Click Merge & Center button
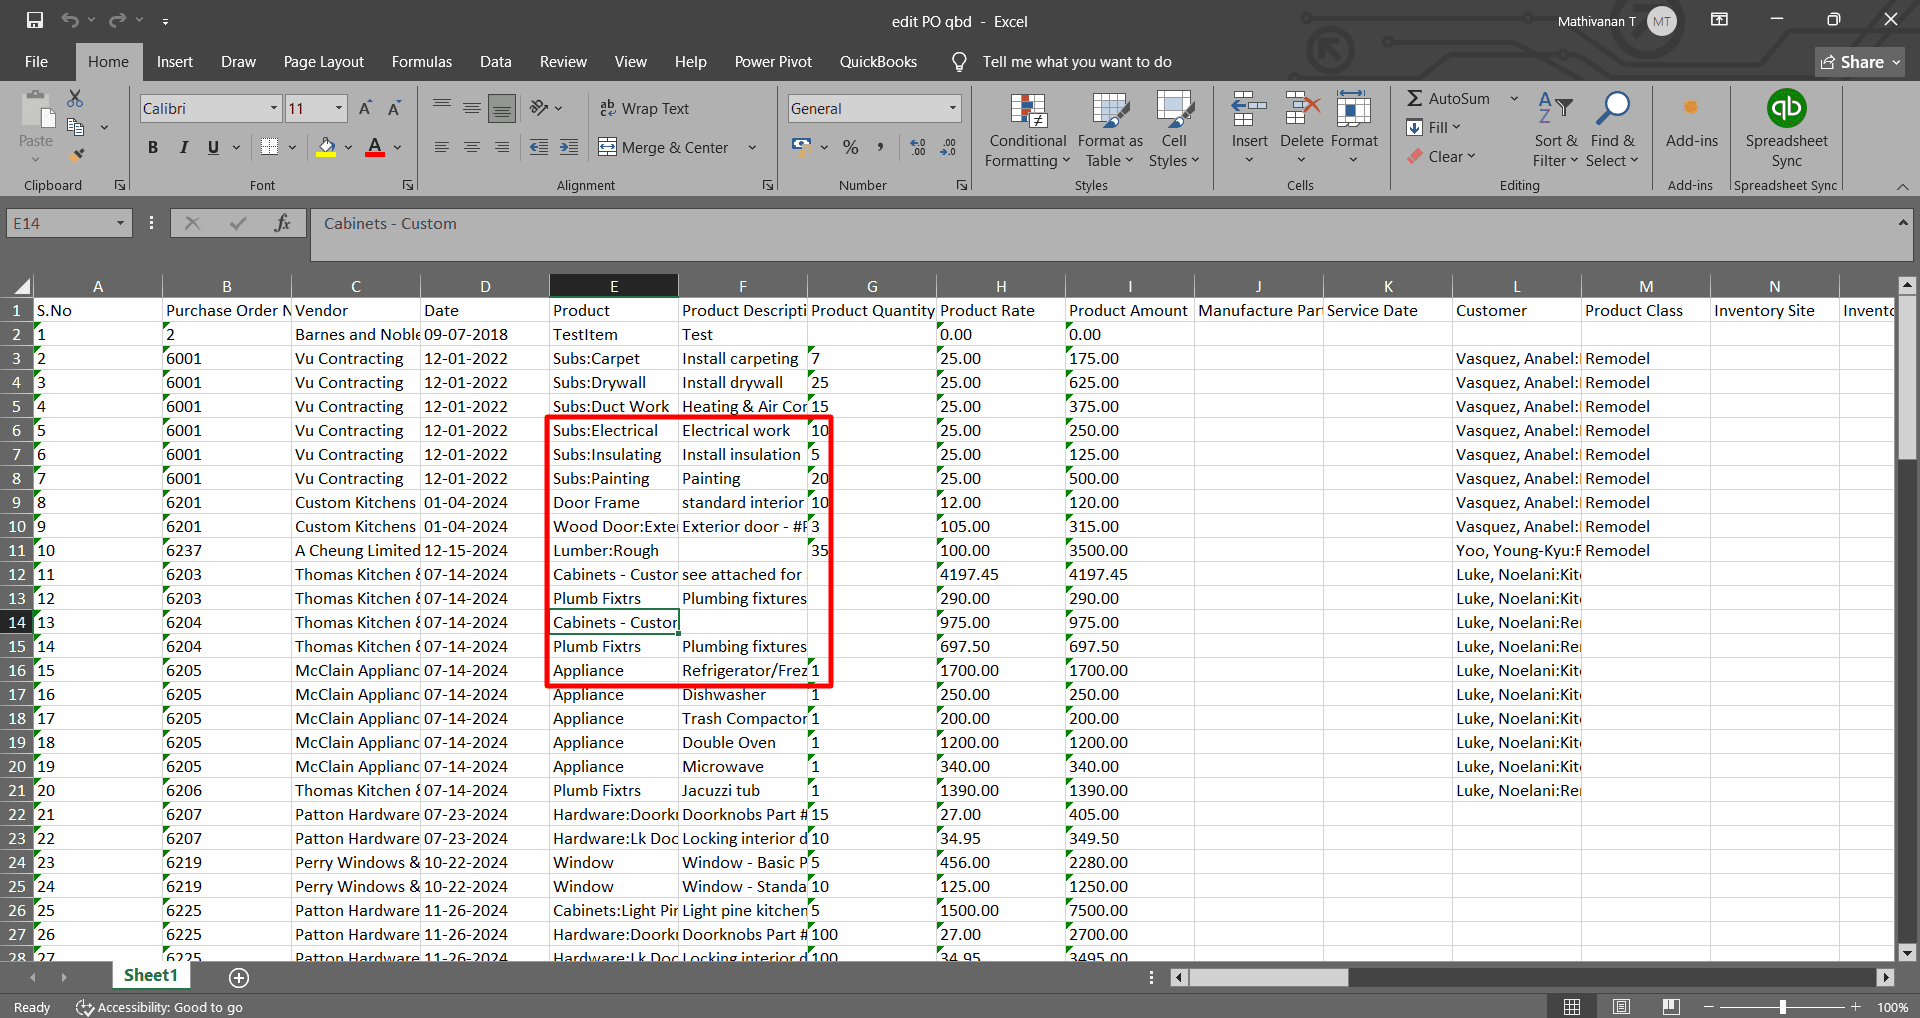Image resolution: width=1920 pixels, height=1018 pixels. pyautogui.click(x=664, y=148)
